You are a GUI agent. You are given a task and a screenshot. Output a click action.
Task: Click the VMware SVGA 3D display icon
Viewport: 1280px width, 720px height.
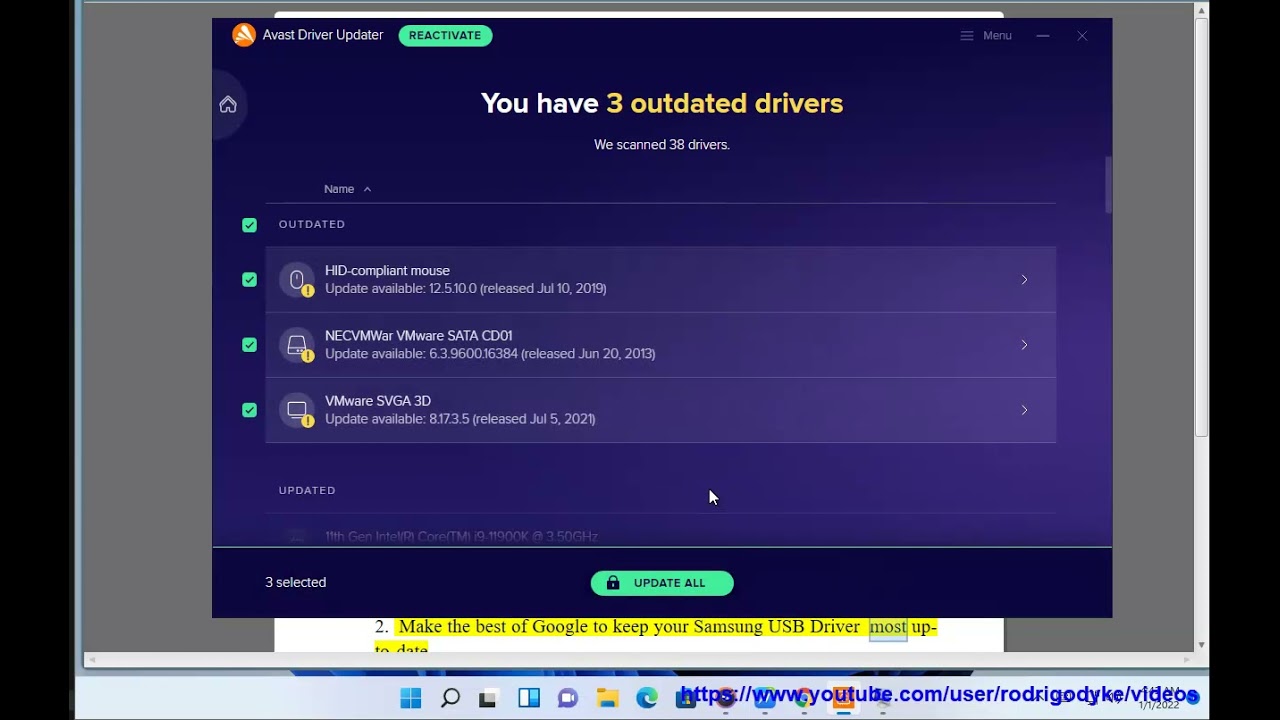click(297, 410)
